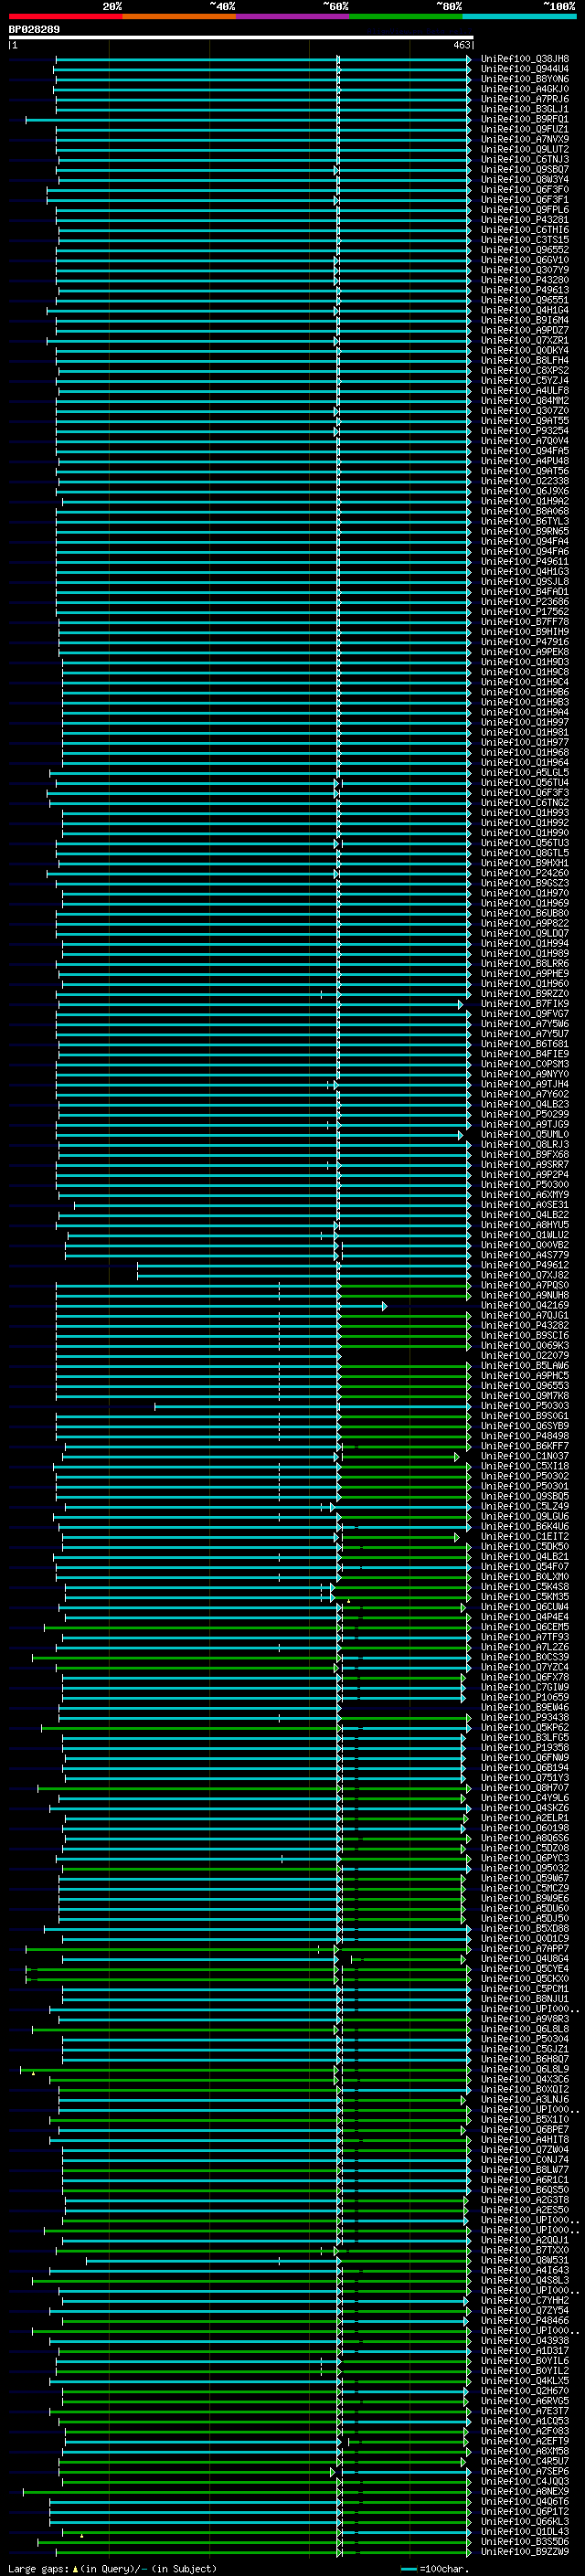Open hit UniRef100_B9RFQ1
This screenshot has height=2576, width=585.
524,119
